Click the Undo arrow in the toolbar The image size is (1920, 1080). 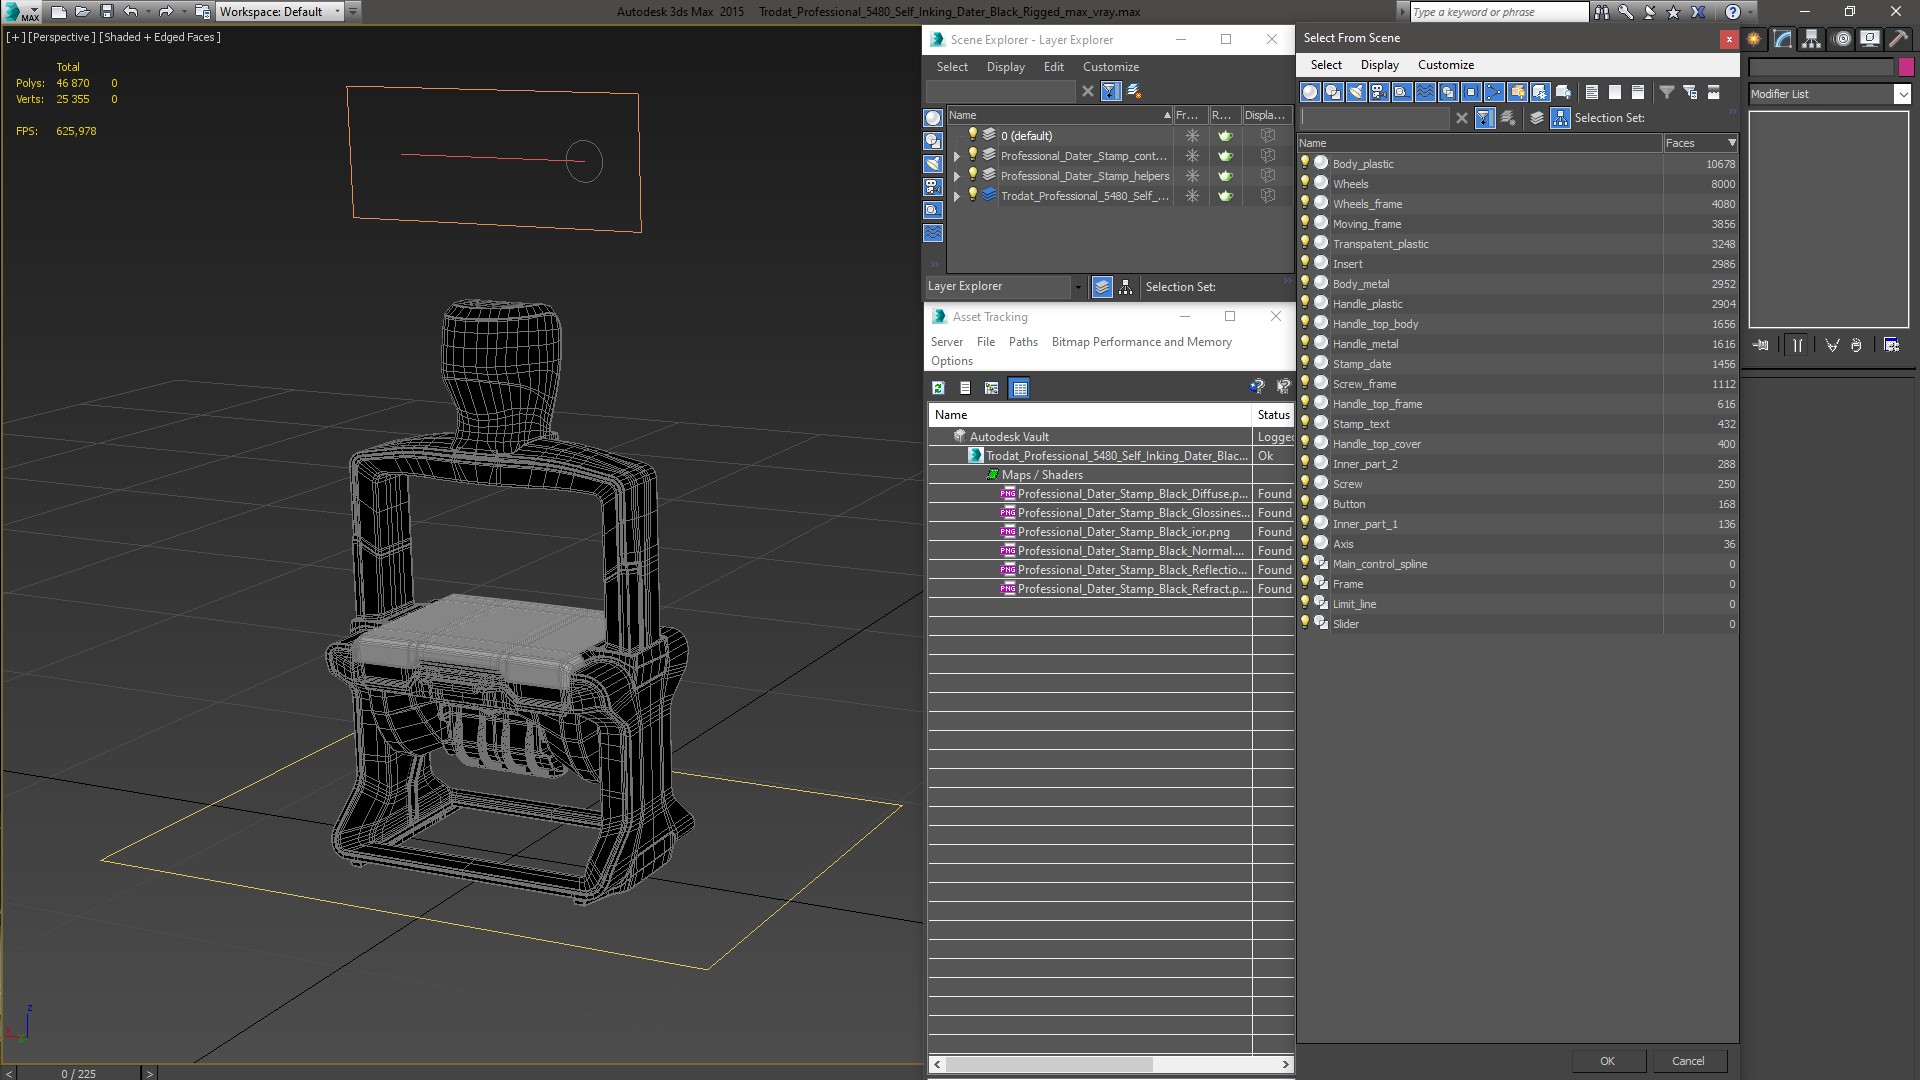point(130,12)
